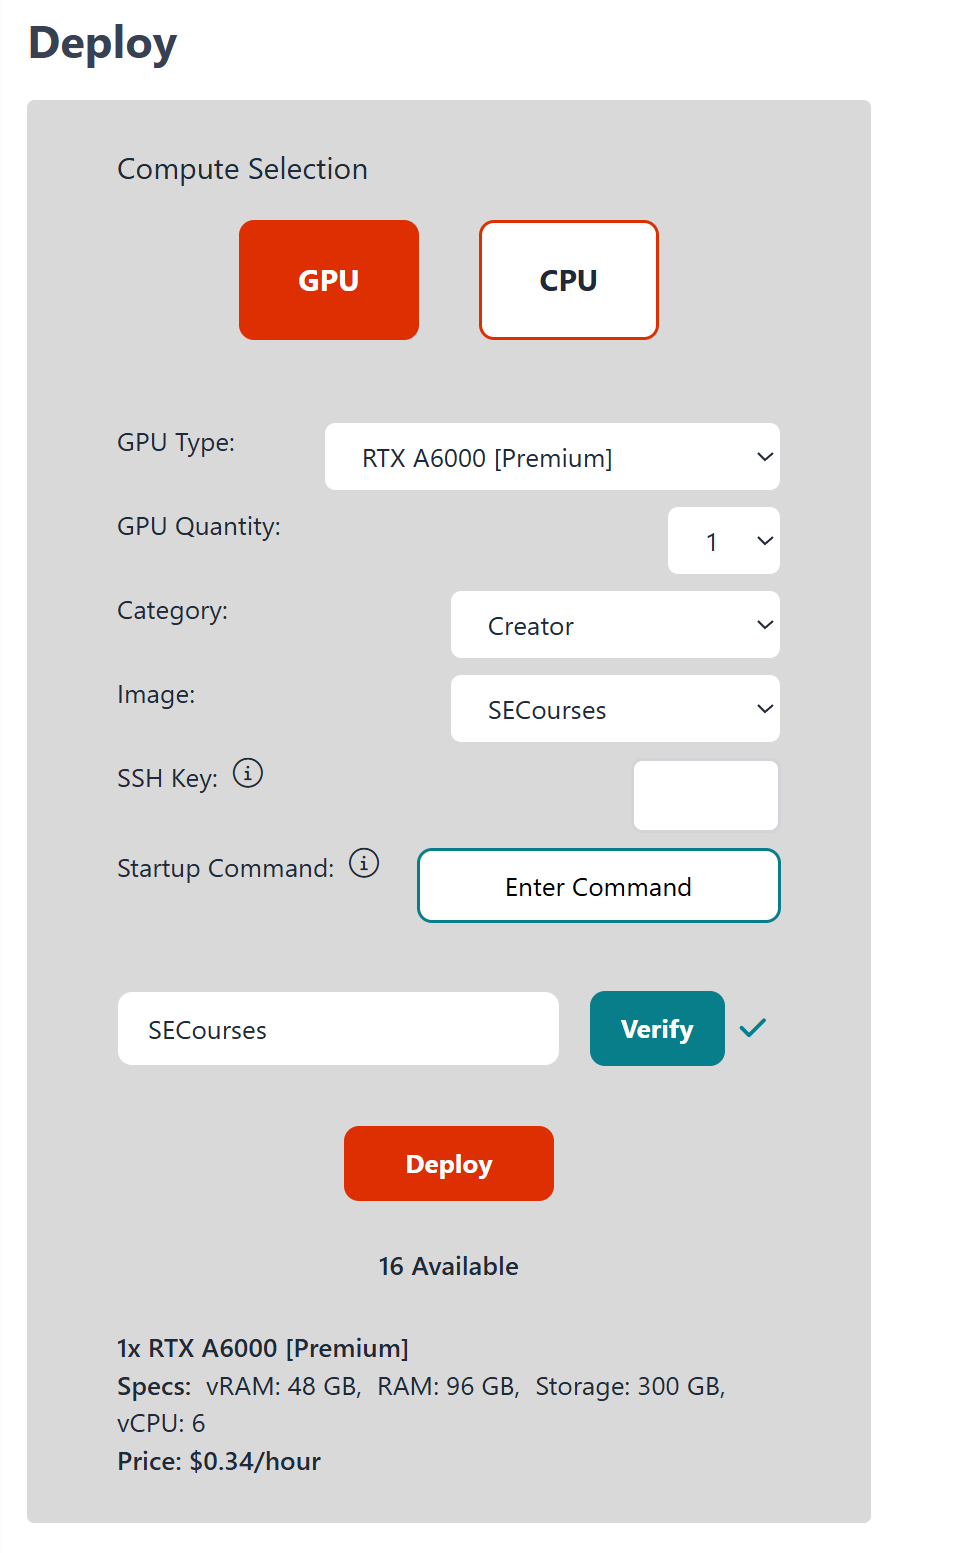The height and width of the screenshot is (1553, 971).
Task: Click the GPU Quantity chevron arrow
Action: click(x=765, y=541)
